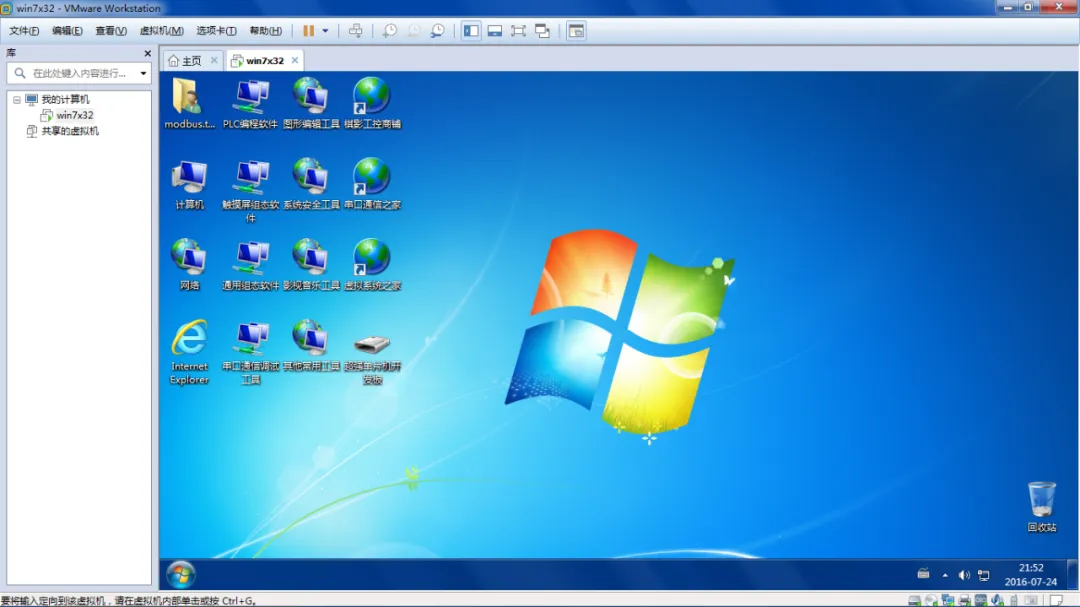Select the 回收站 recycle bin icon
This screenshot has width=1080, height=607.
pos(1041,508)
